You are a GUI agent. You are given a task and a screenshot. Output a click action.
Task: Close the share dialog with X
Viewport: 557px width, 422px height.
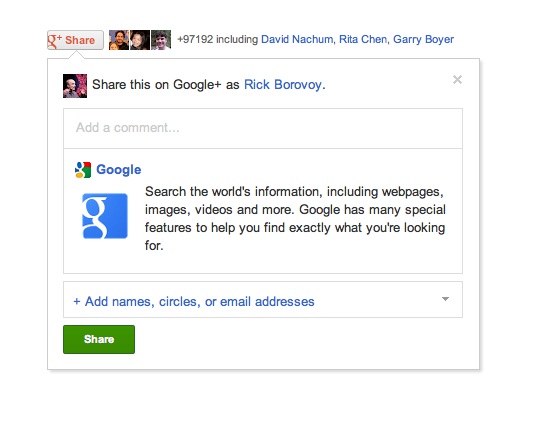coord(457,80)
